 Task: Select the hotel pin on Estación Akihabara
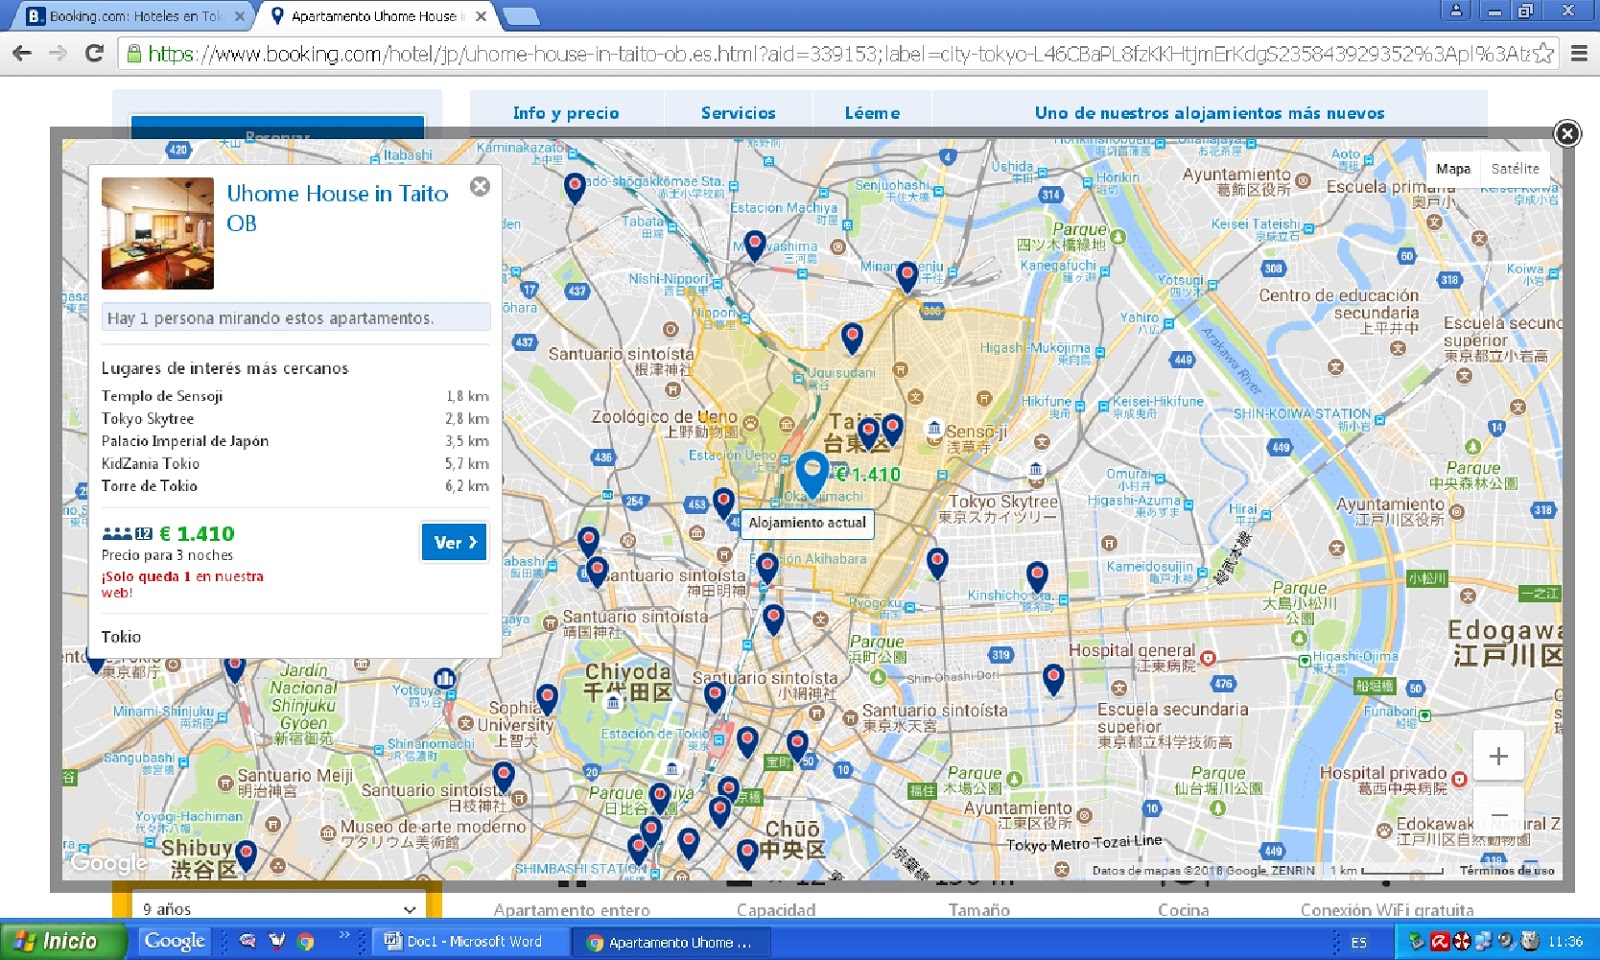(x=767, y=567)
